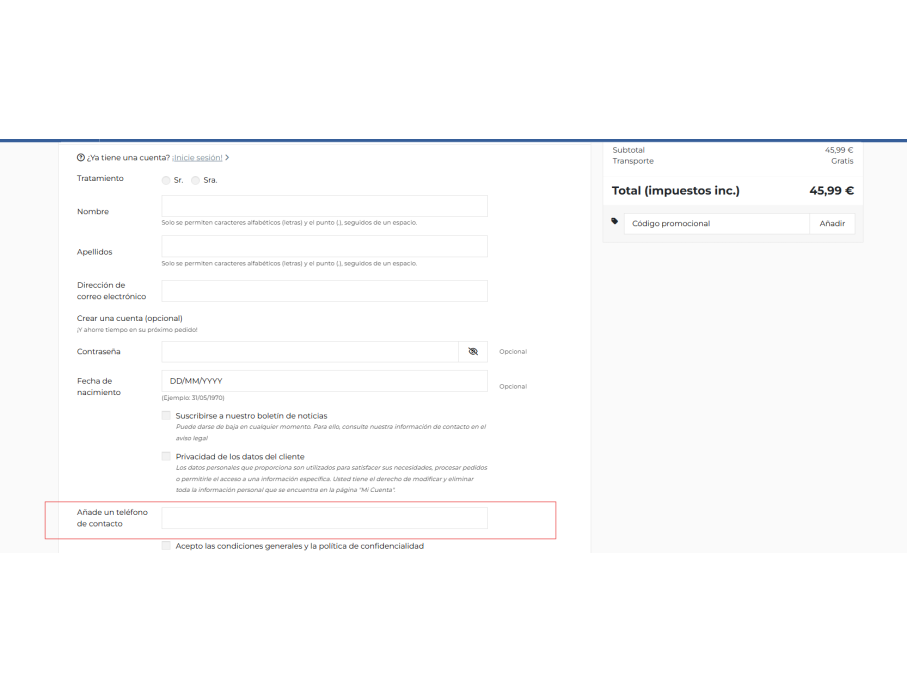Click the chevron after Inicie sesión
The image size is (907, 693).
[227, 157]
